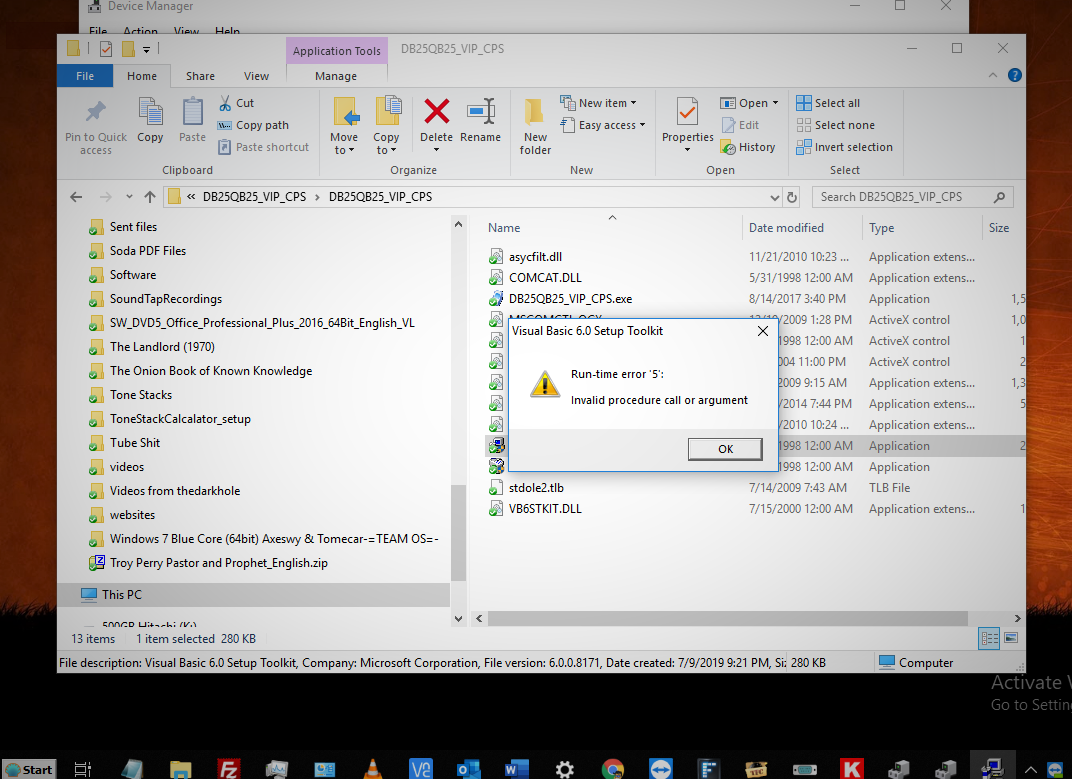Collapse the ribbon with the chevron
The height and width of the screenshot is (779, 1072).
[x=993, y=75]
